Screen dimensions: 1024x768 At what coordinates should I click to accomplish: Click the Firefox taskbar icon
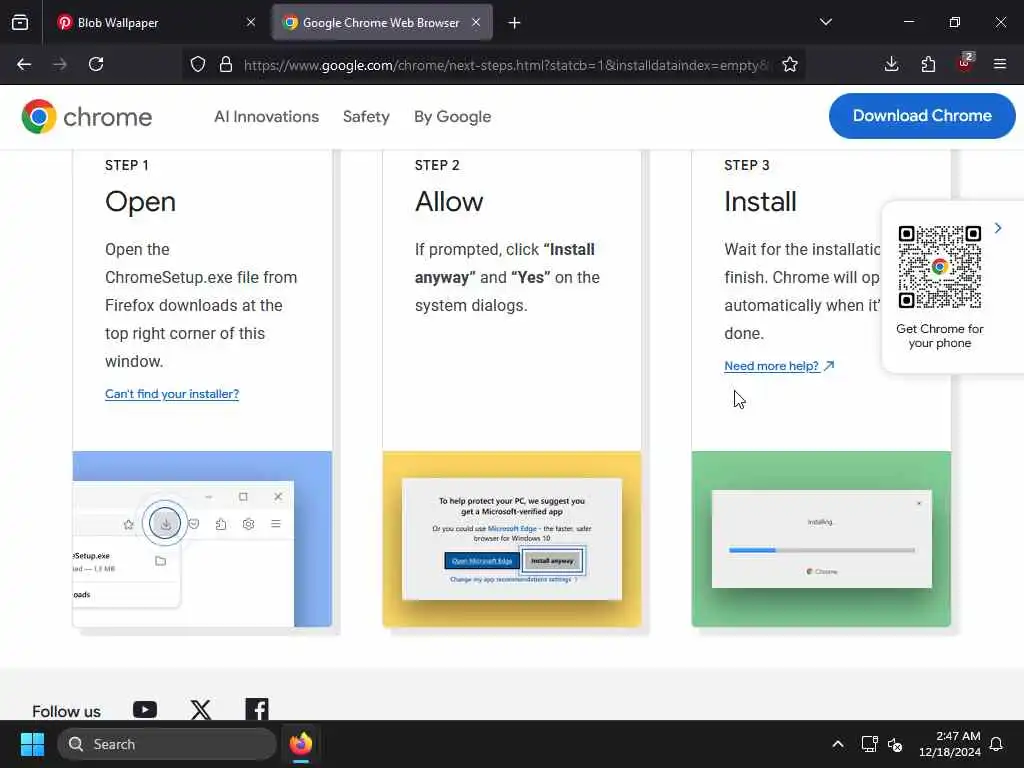click(300, 744)
